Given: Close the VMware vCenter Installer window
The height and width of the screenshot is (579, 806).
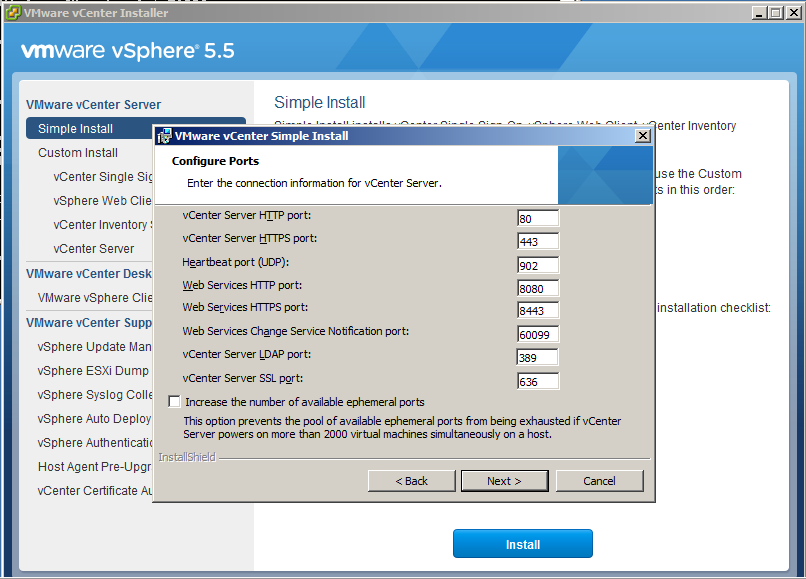Looking at the screenshot, I should (x=794, y=13).
